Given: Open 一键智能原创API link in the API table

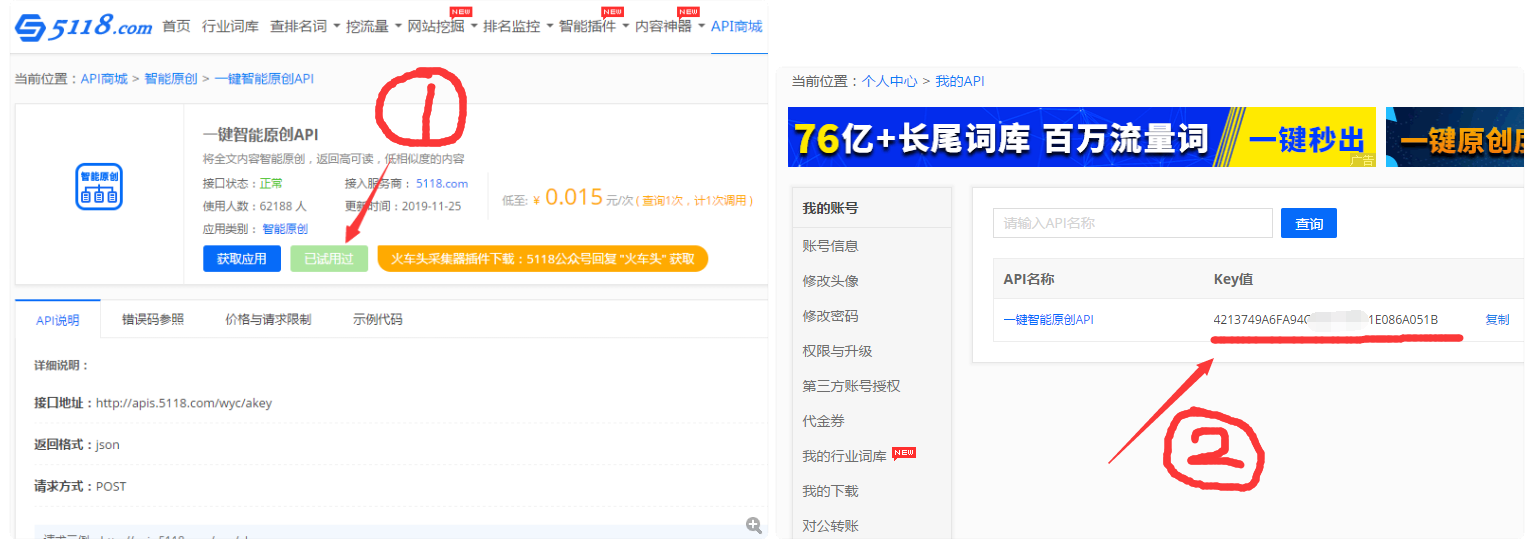Looking at the screenshot, I should click(x=1048, y=320).
